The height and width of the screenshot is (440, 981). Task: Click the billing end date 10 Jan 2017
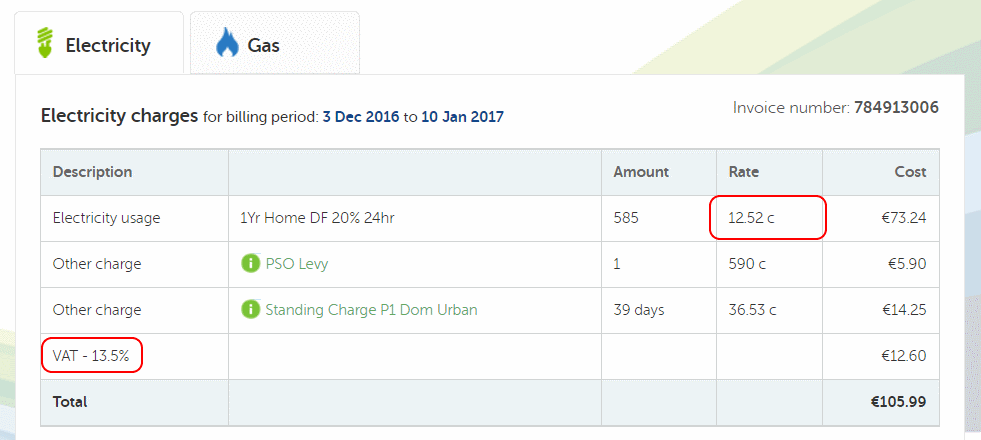462,116
